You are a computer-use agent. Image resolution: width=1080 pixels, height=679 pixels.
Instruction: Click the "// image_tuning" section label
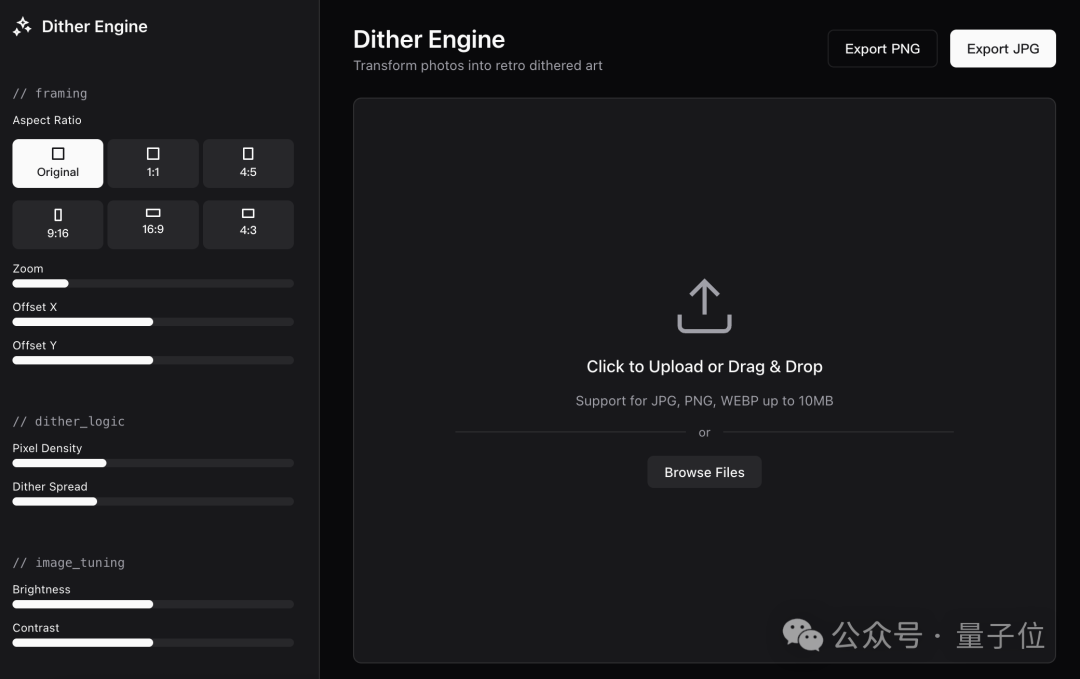(x=68, y=563)
